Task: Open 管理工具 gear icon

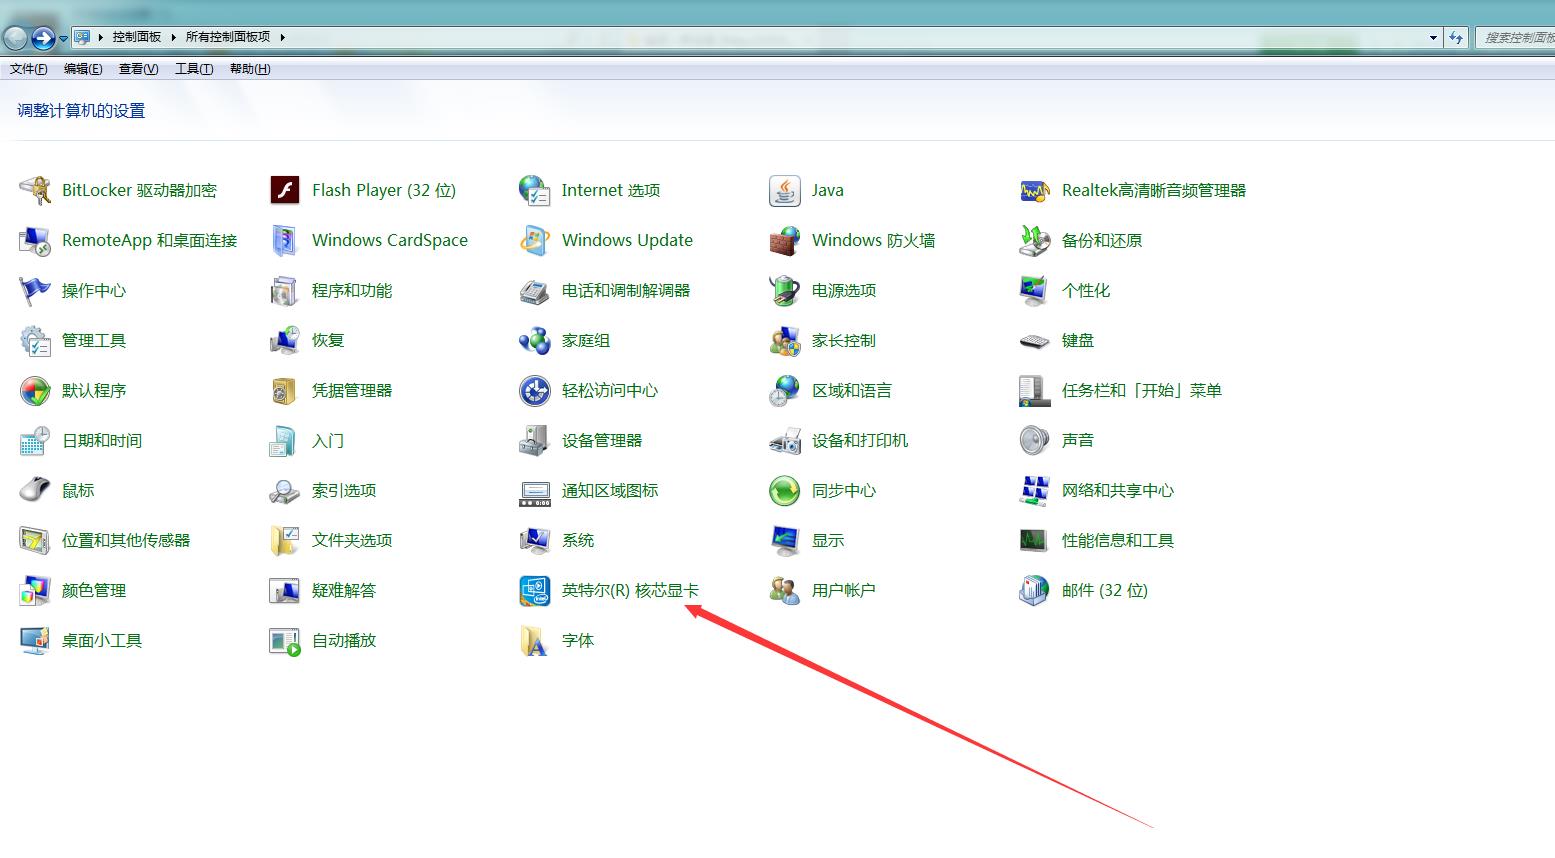Action: (x=35, y=340)
